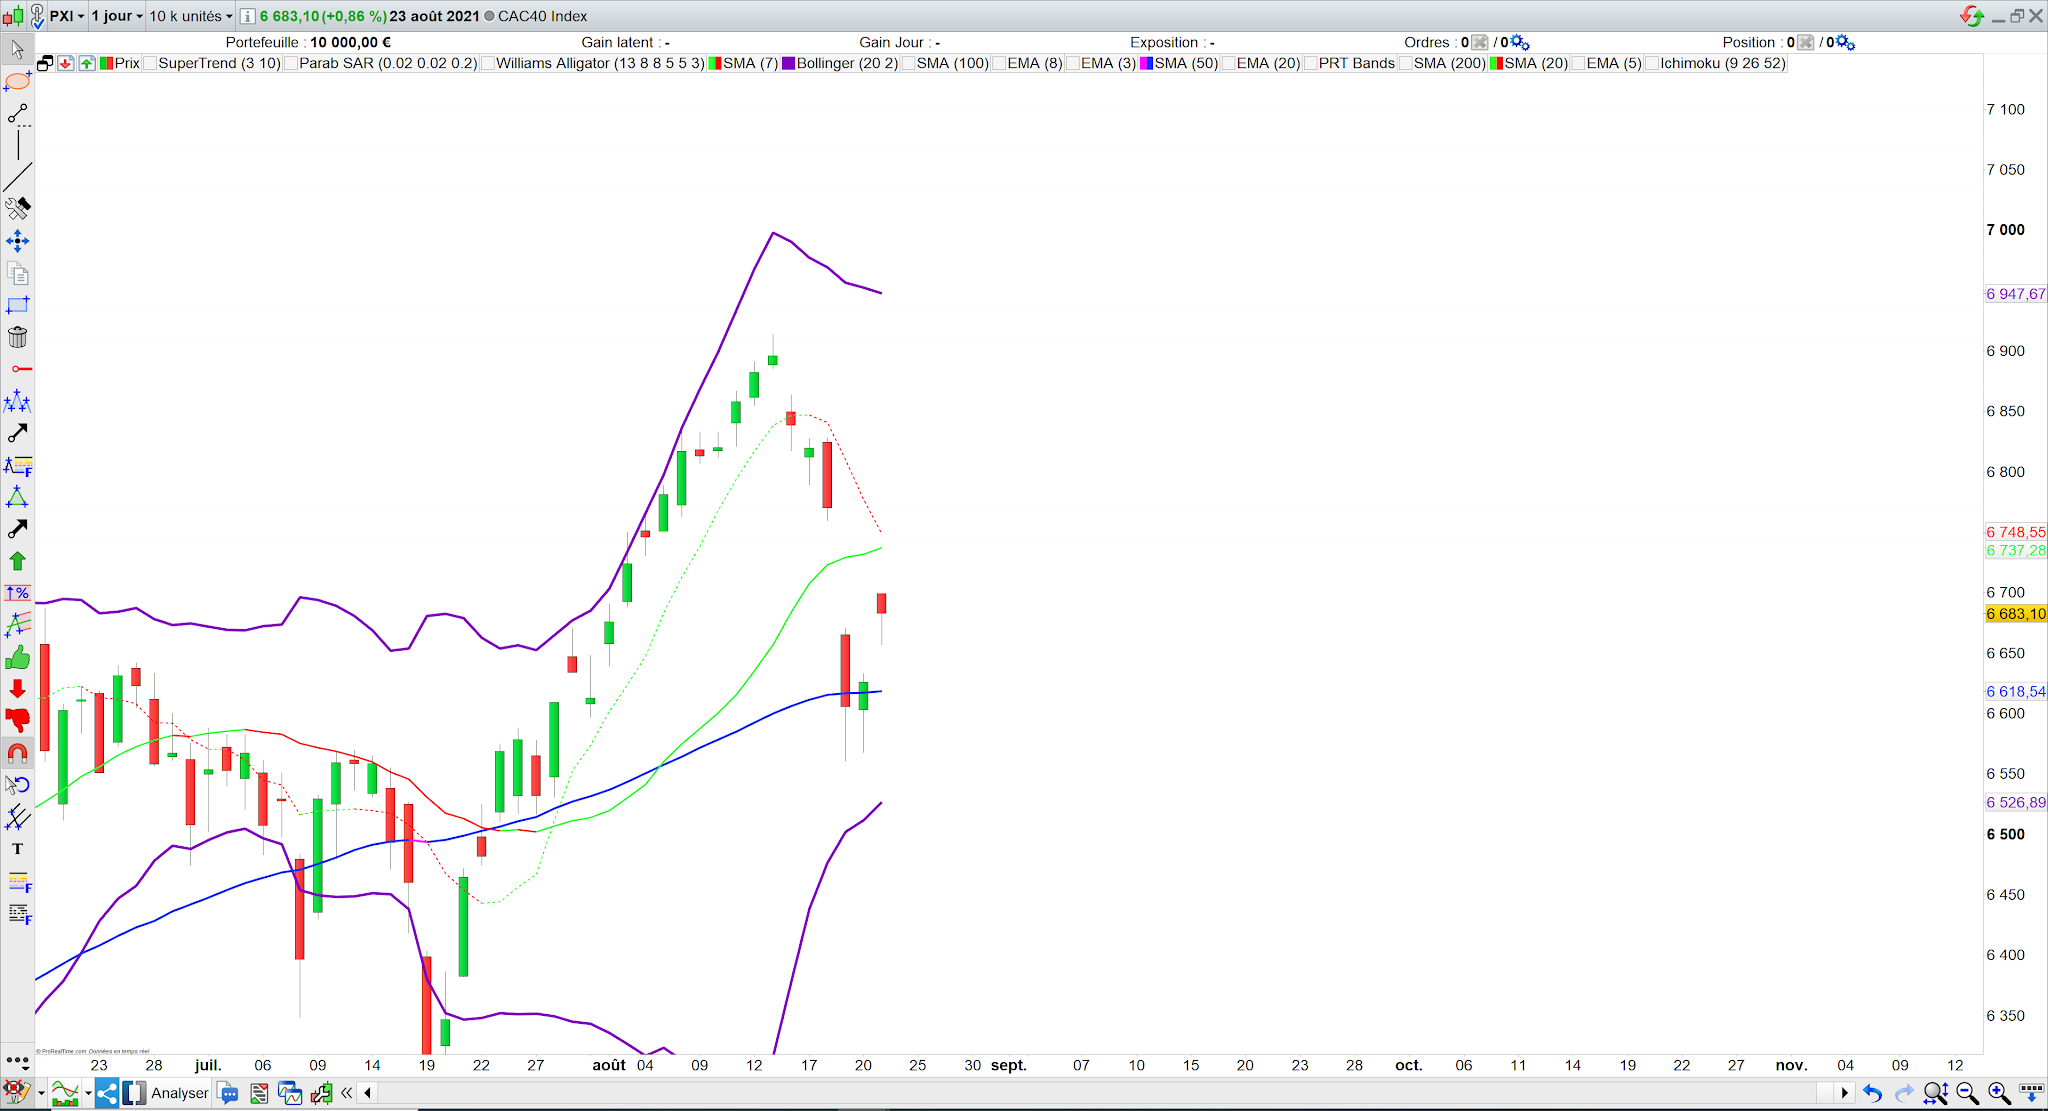Pick the diagonal trend line tool

point(17,177)
